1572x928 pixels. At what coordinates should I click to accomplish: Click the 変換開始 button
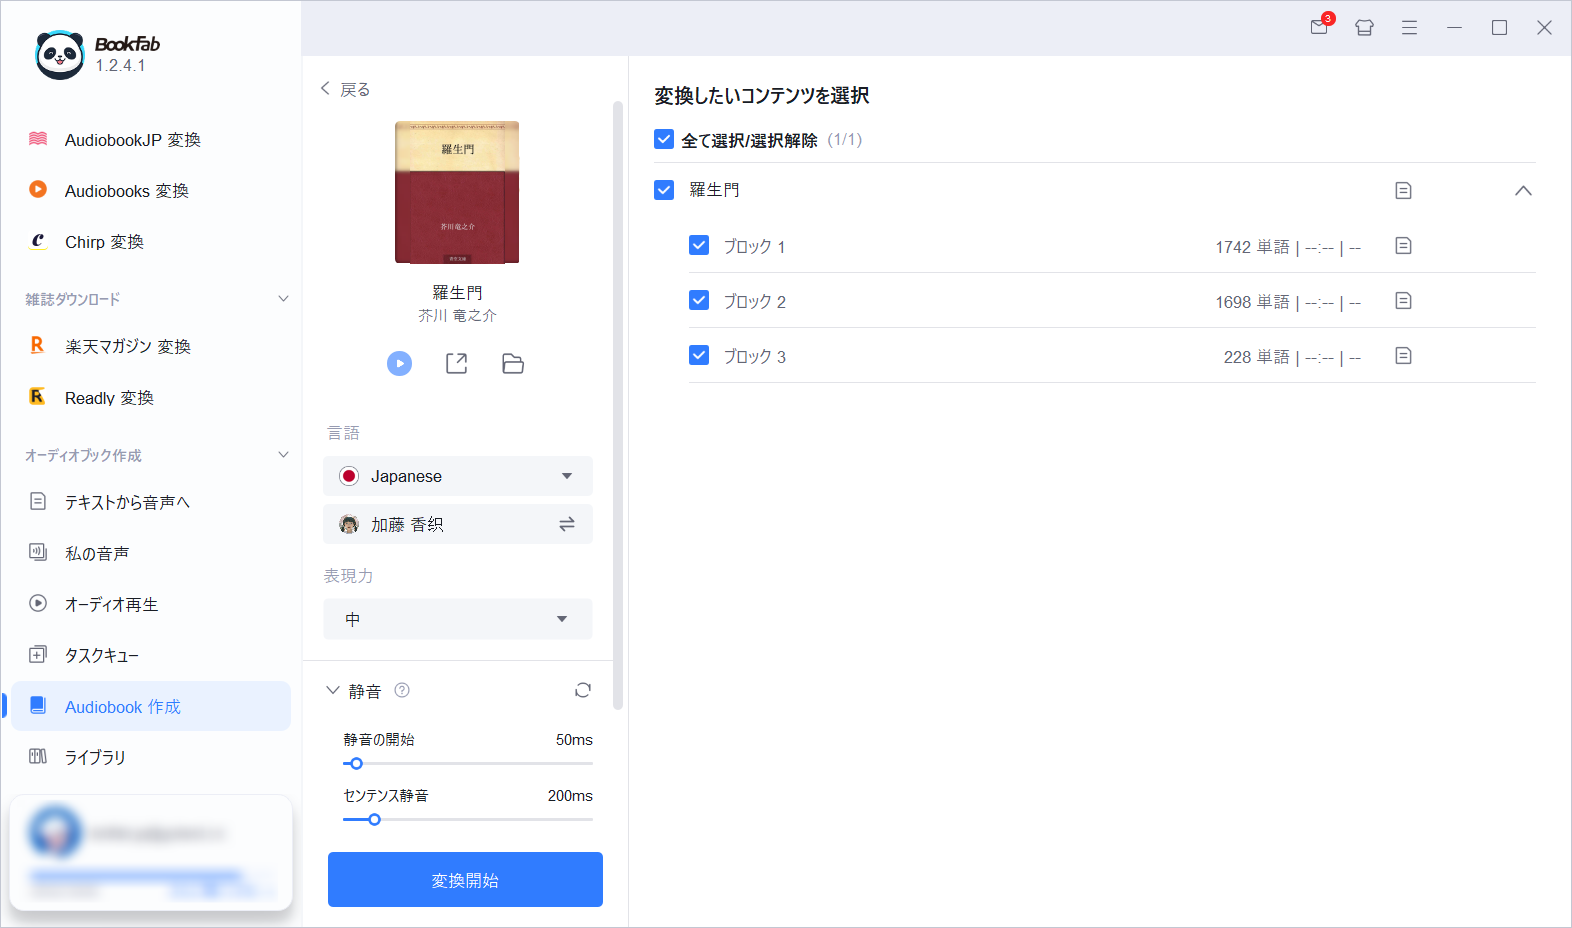(x=465, y=880)
